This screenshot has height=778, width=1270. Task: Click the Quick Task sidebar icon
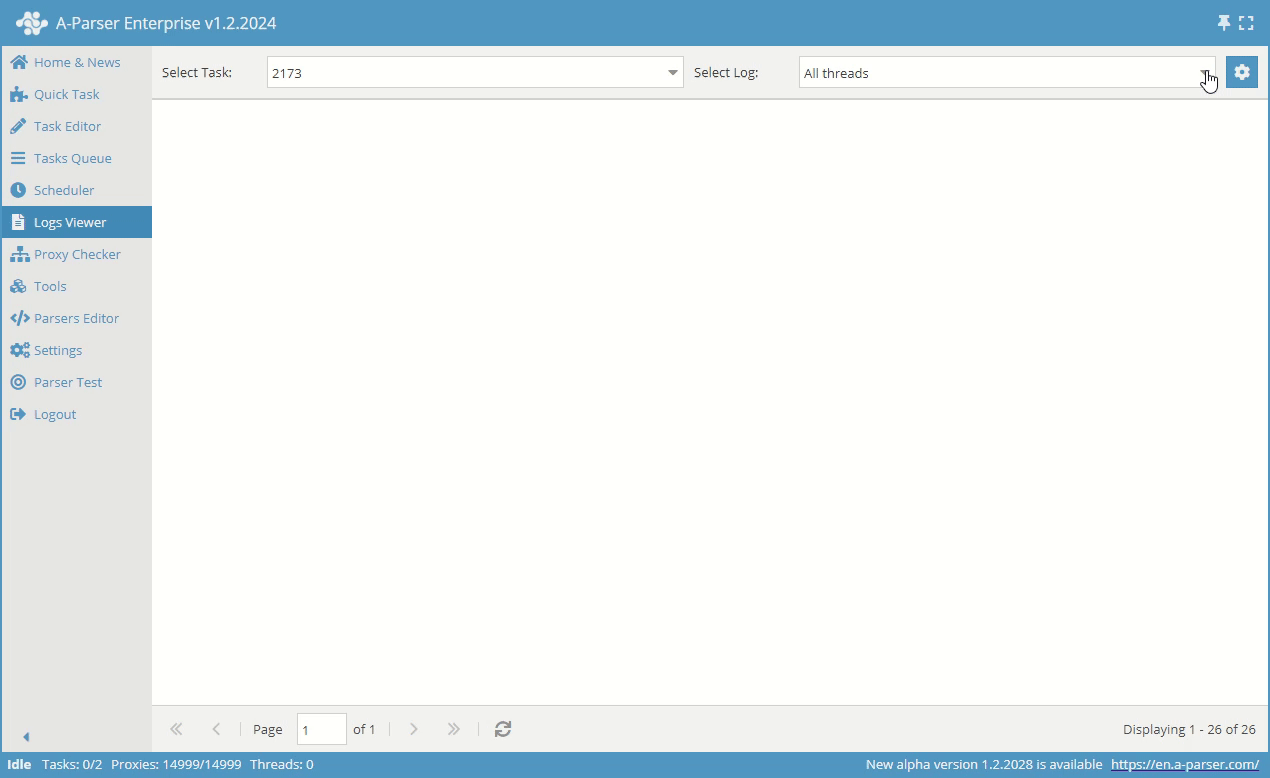18,93
